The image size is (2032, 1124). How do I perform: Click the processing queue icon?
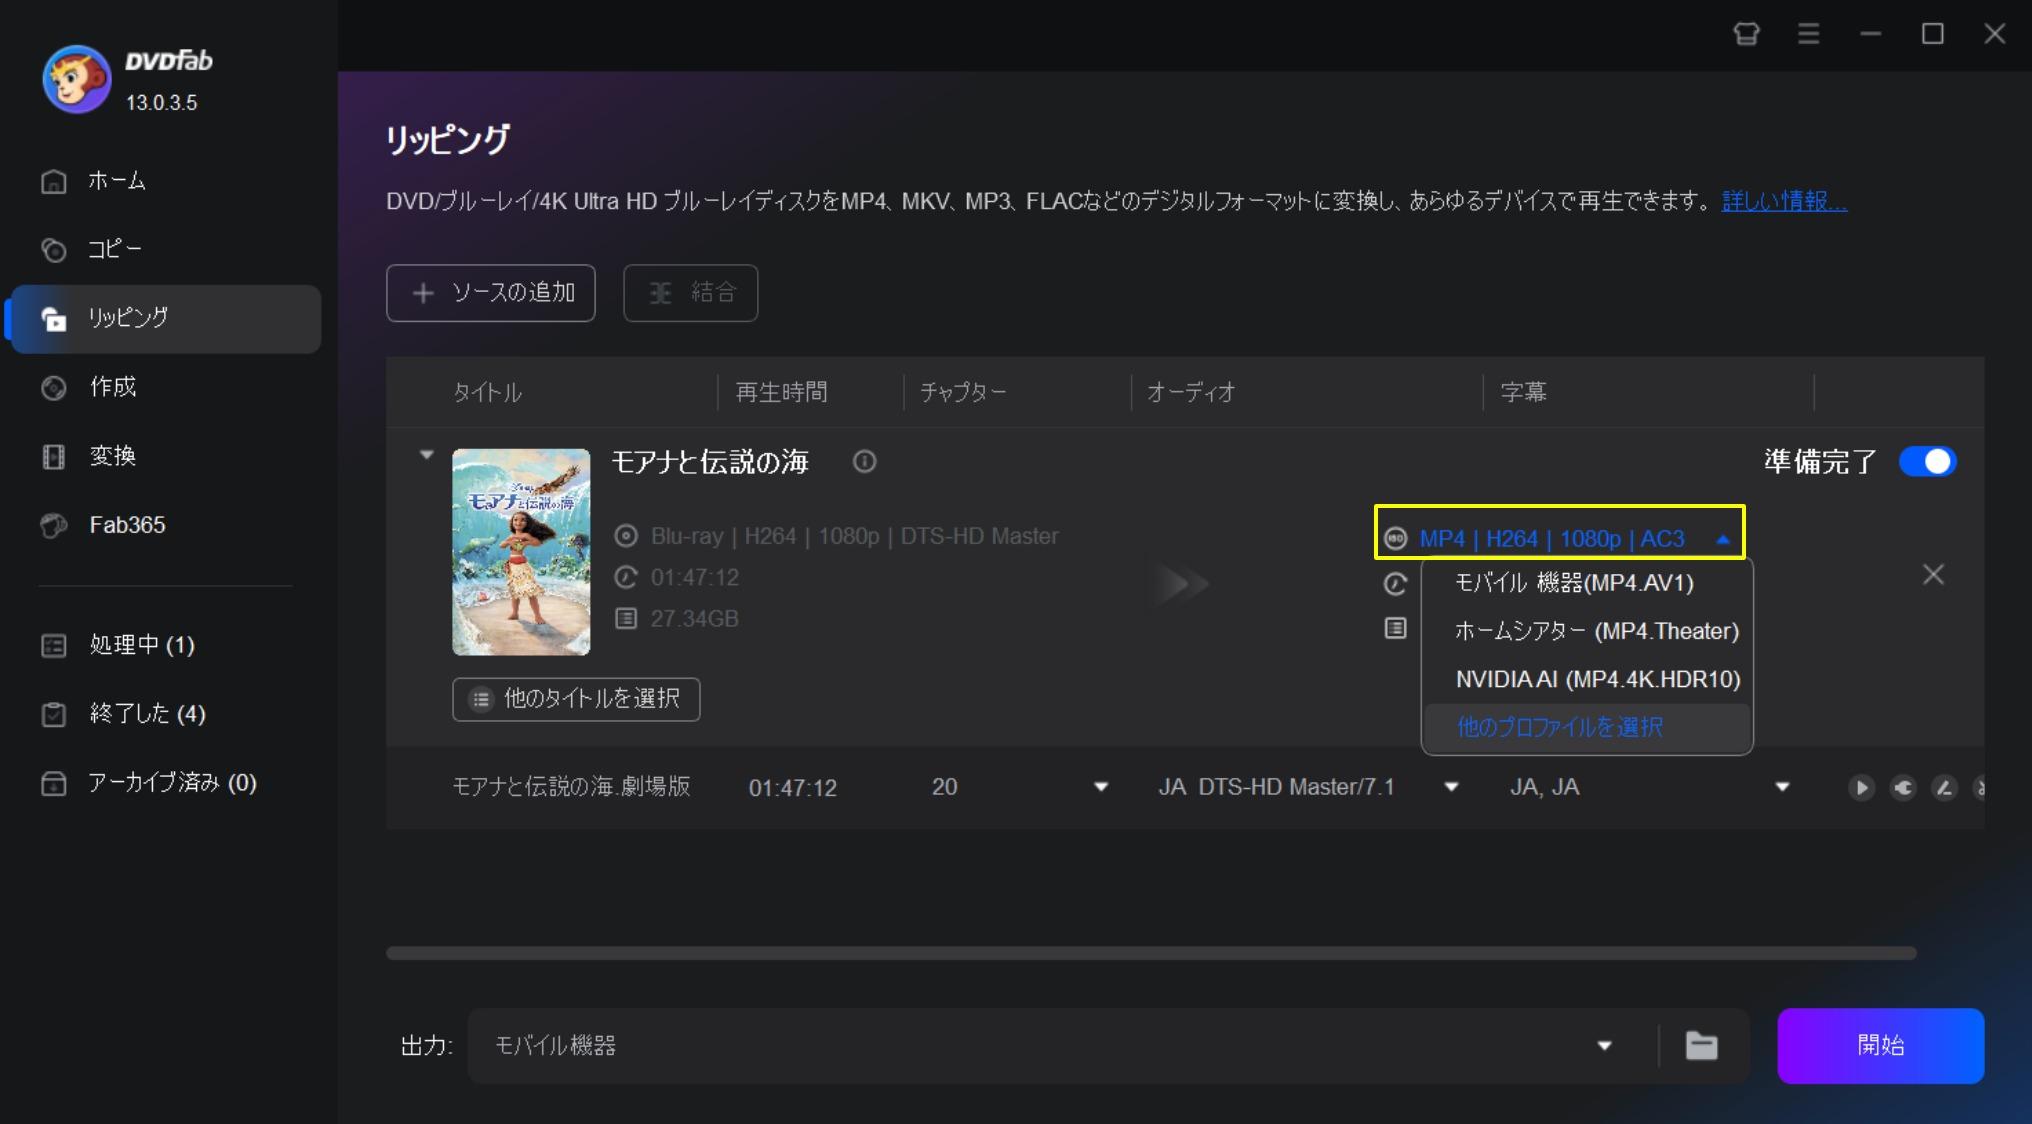pos(54,645)
